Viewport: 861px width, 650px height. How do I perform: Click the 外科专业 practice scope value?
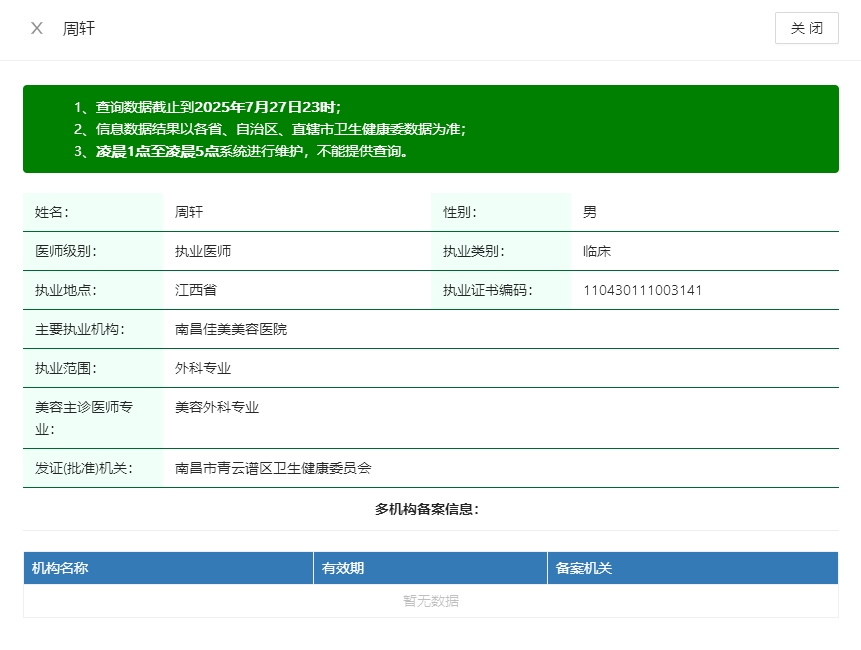tap(203, 368)
